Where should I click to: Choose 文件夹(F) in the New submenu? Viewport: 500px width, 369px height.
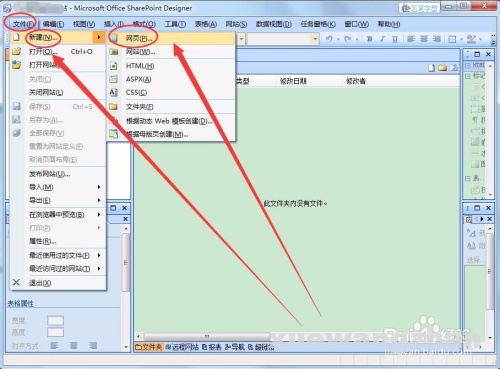(x=171, y=107)
